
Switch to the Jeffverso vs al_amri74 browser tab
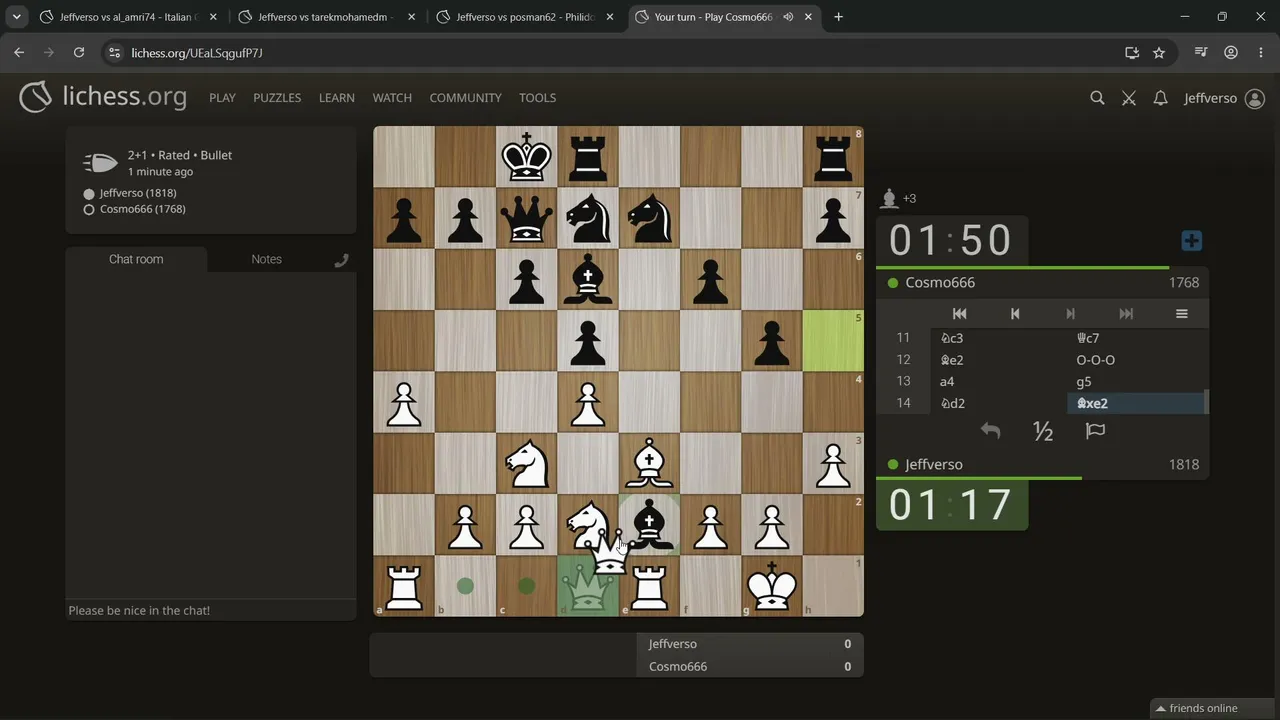(129, 17)
